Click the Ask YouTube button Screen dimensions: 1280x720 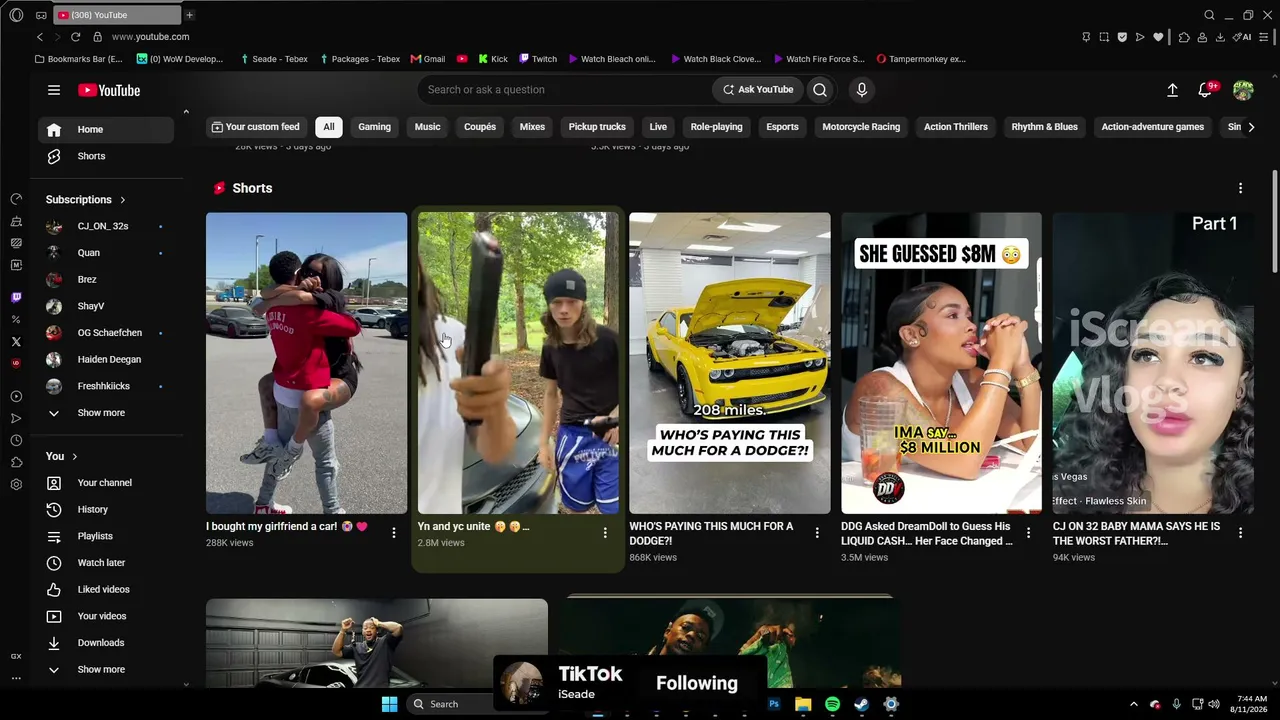click(758, 90)
